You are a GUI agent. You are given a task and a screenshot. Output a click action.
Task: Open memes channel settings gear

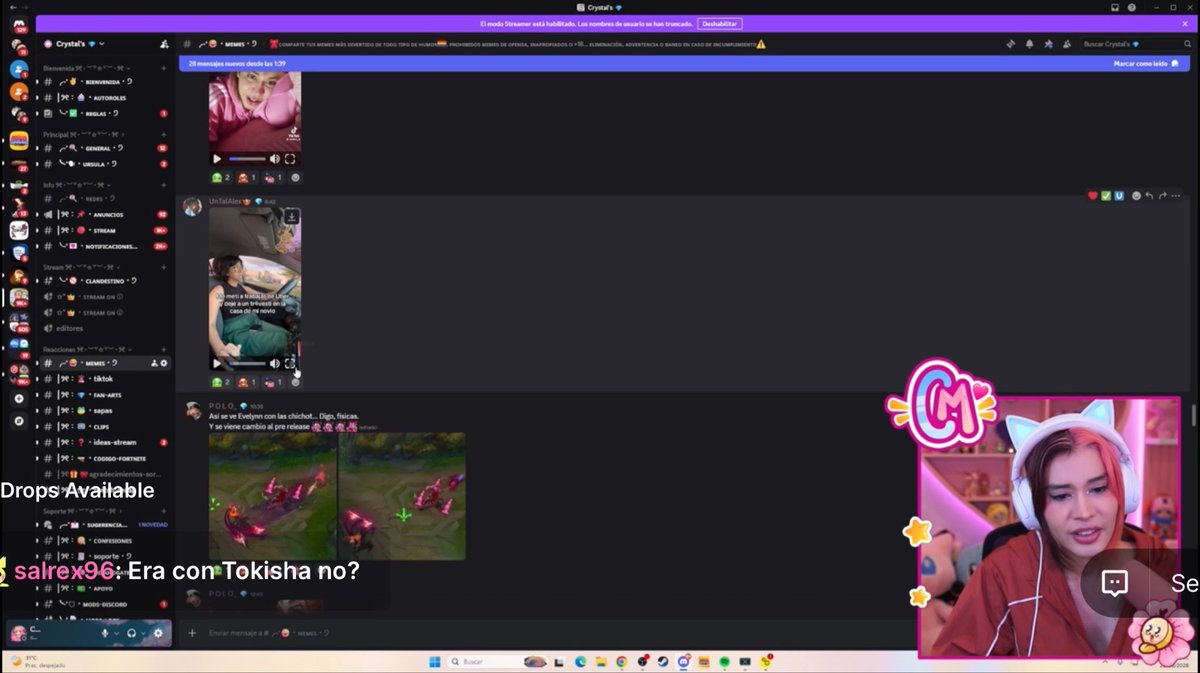tap(164, 363)
